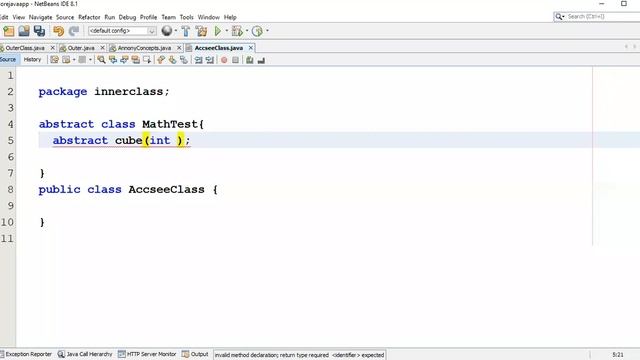
Task: Click the Find Selection magnifier icon
Action: (101, 60)
